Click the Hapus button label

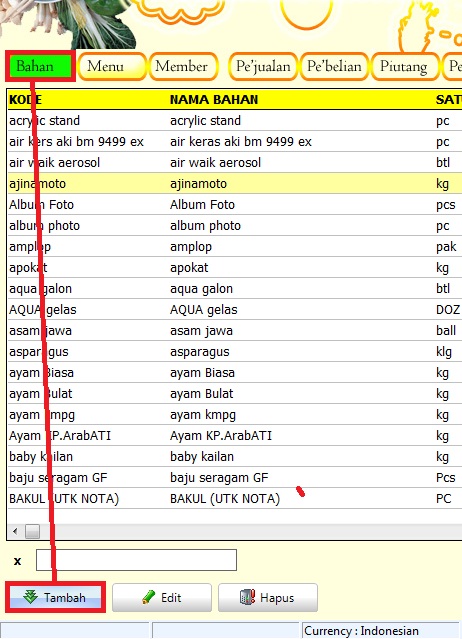[277, 598]
